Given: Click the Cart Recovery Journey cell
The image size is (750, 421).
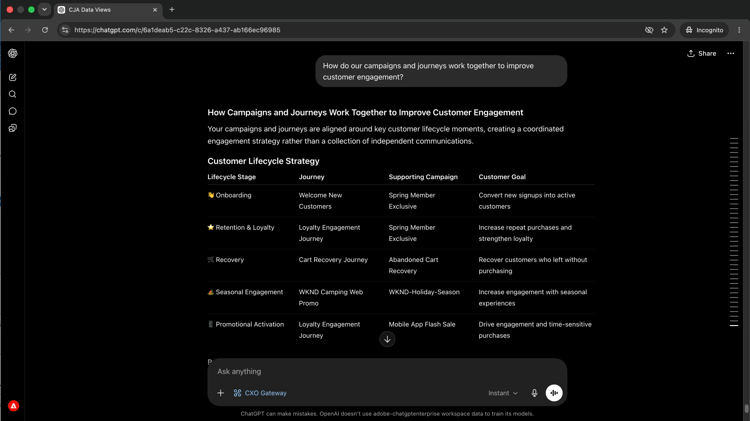Looking at the screenshot, I should 333,260.
